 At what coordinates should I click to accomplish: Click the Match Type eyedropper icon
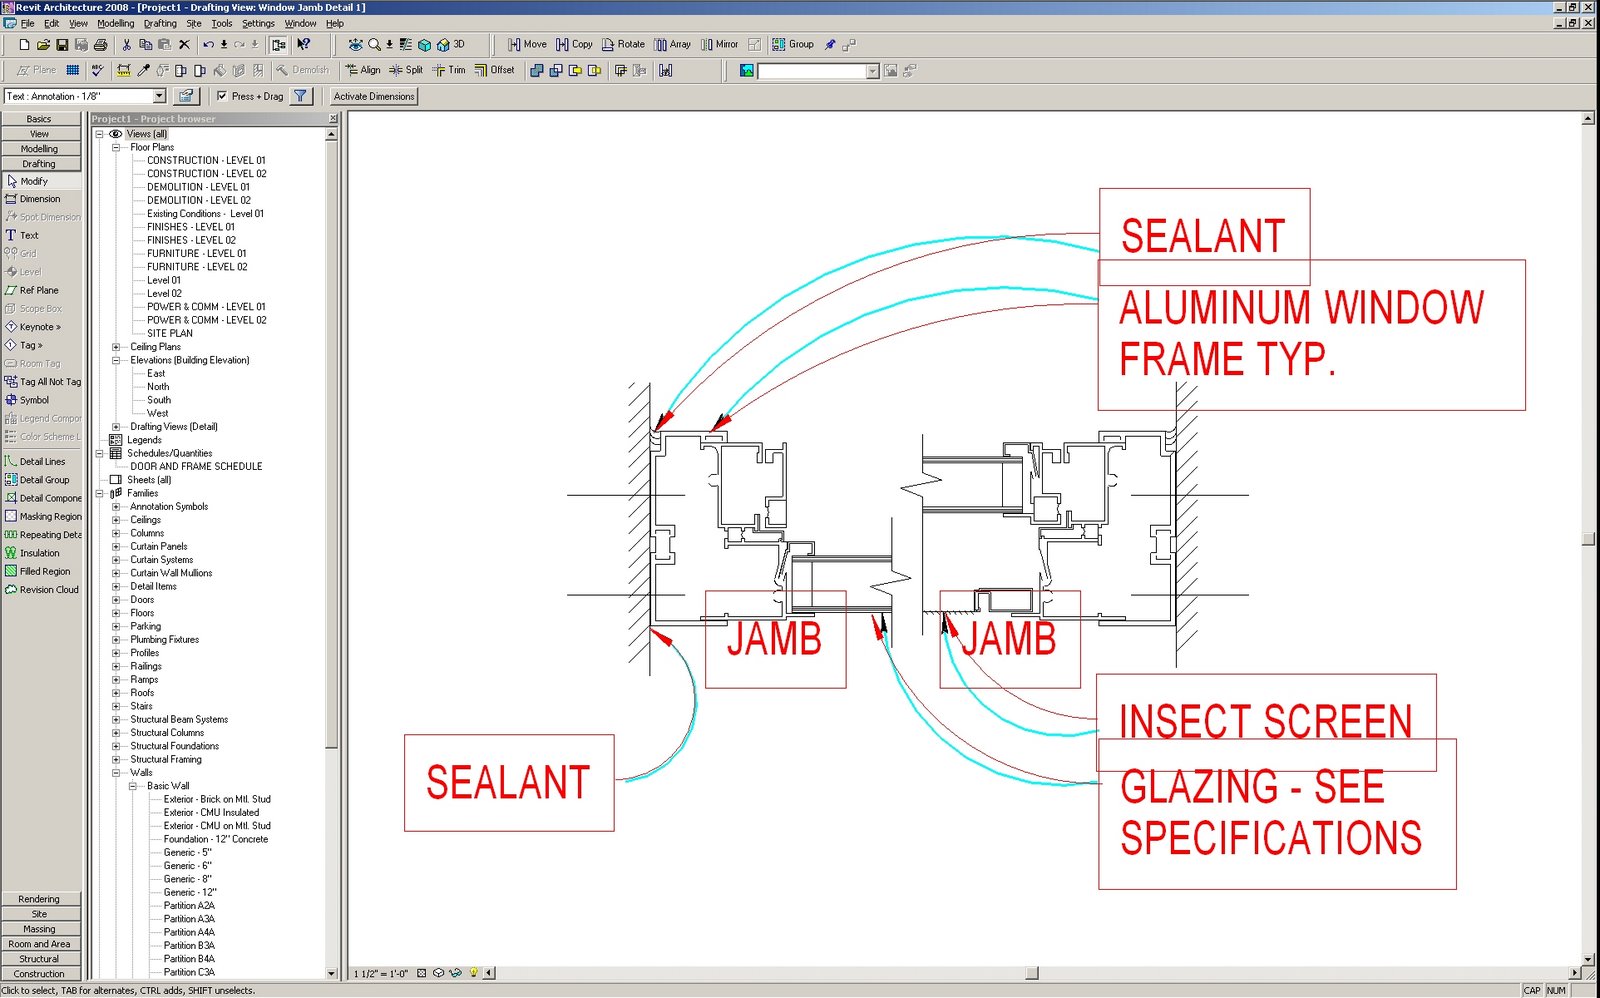[x=143, y=71]
